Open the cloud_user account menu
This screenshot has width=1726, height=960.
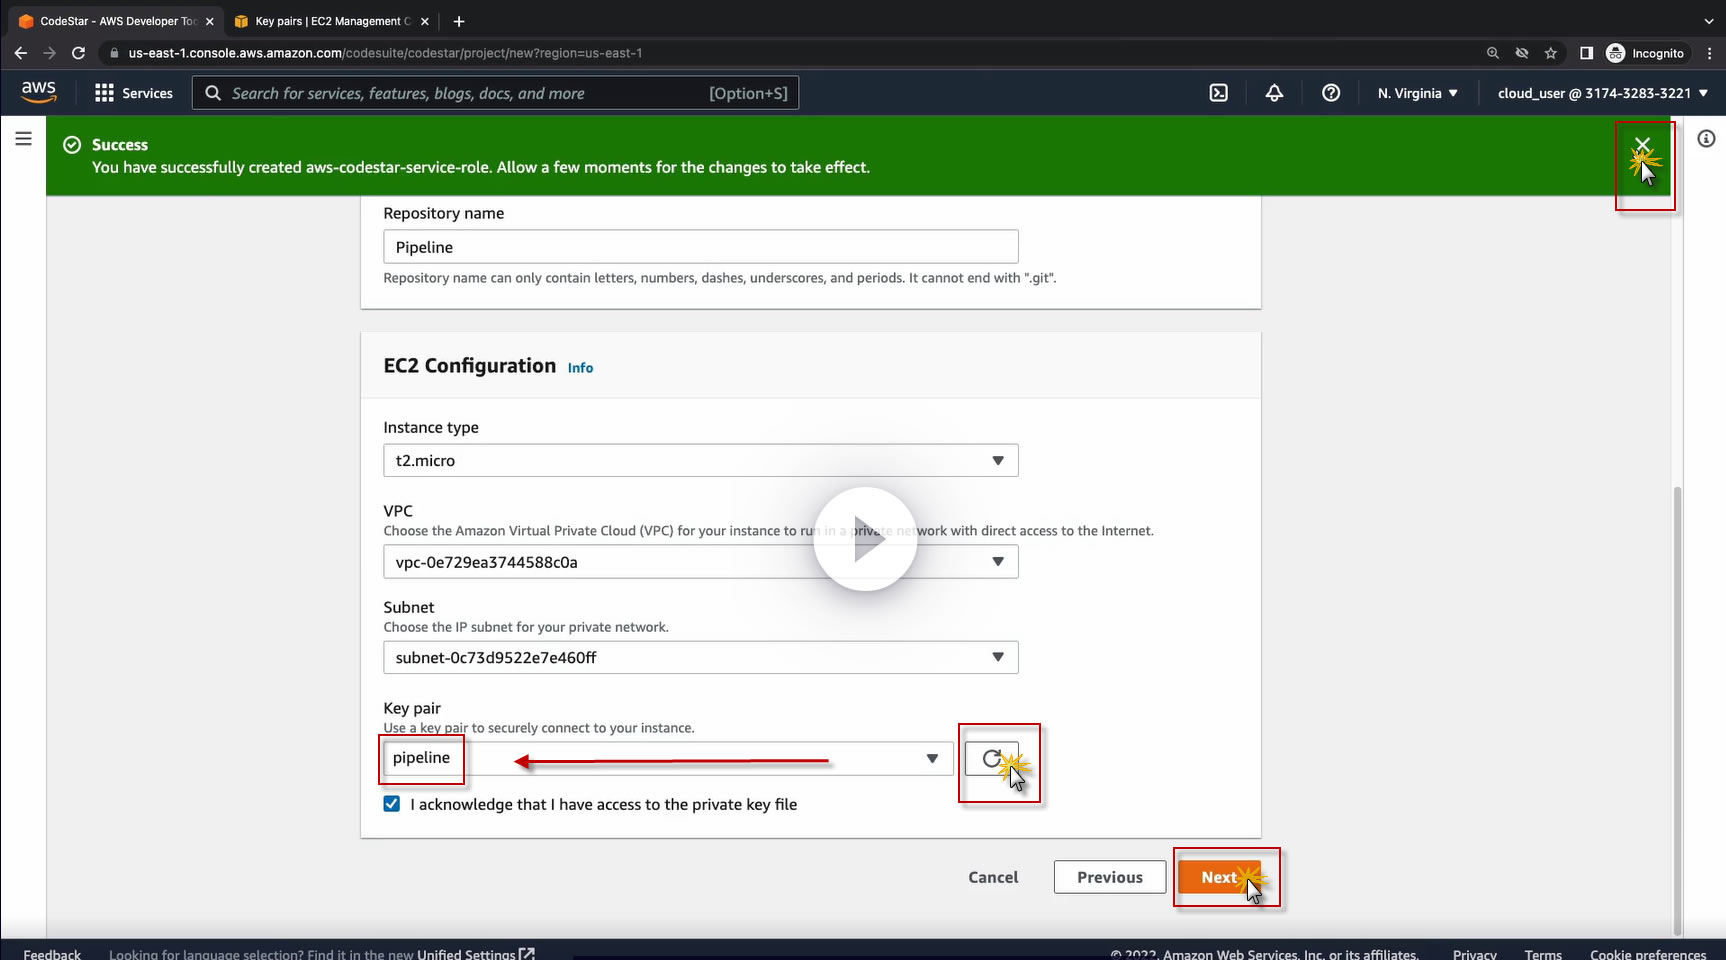tap(1603, 93)
